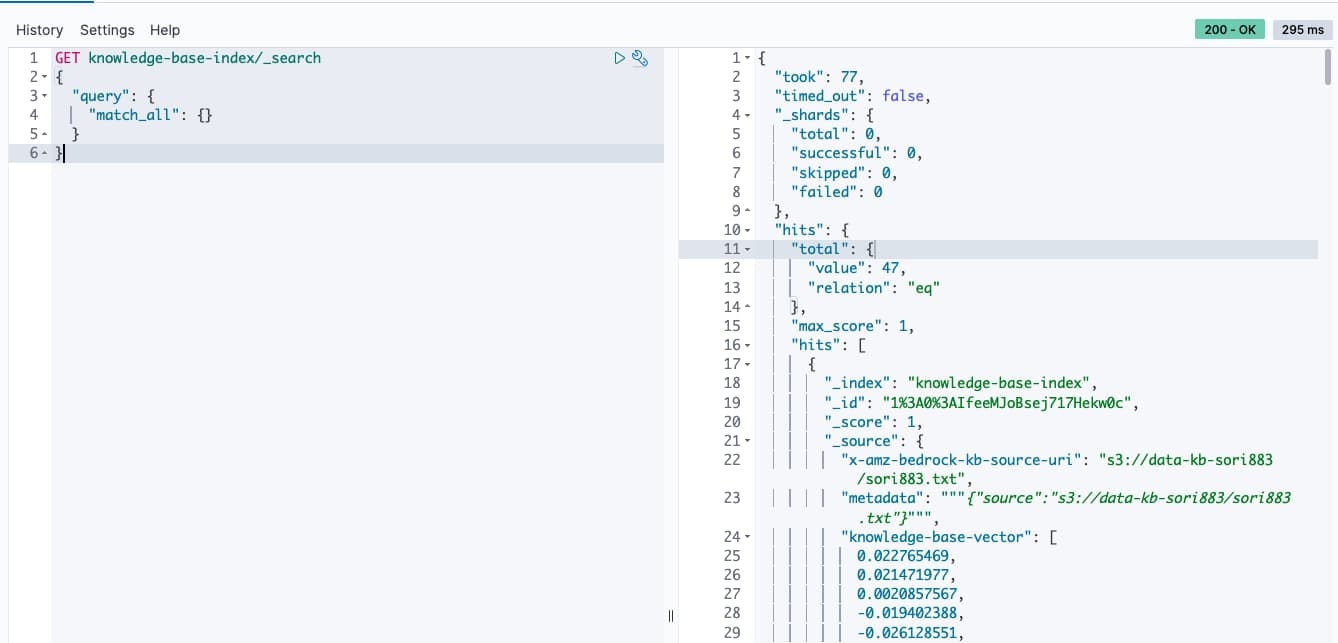
Task: Open the Settings menu
Action: point(107,30)
